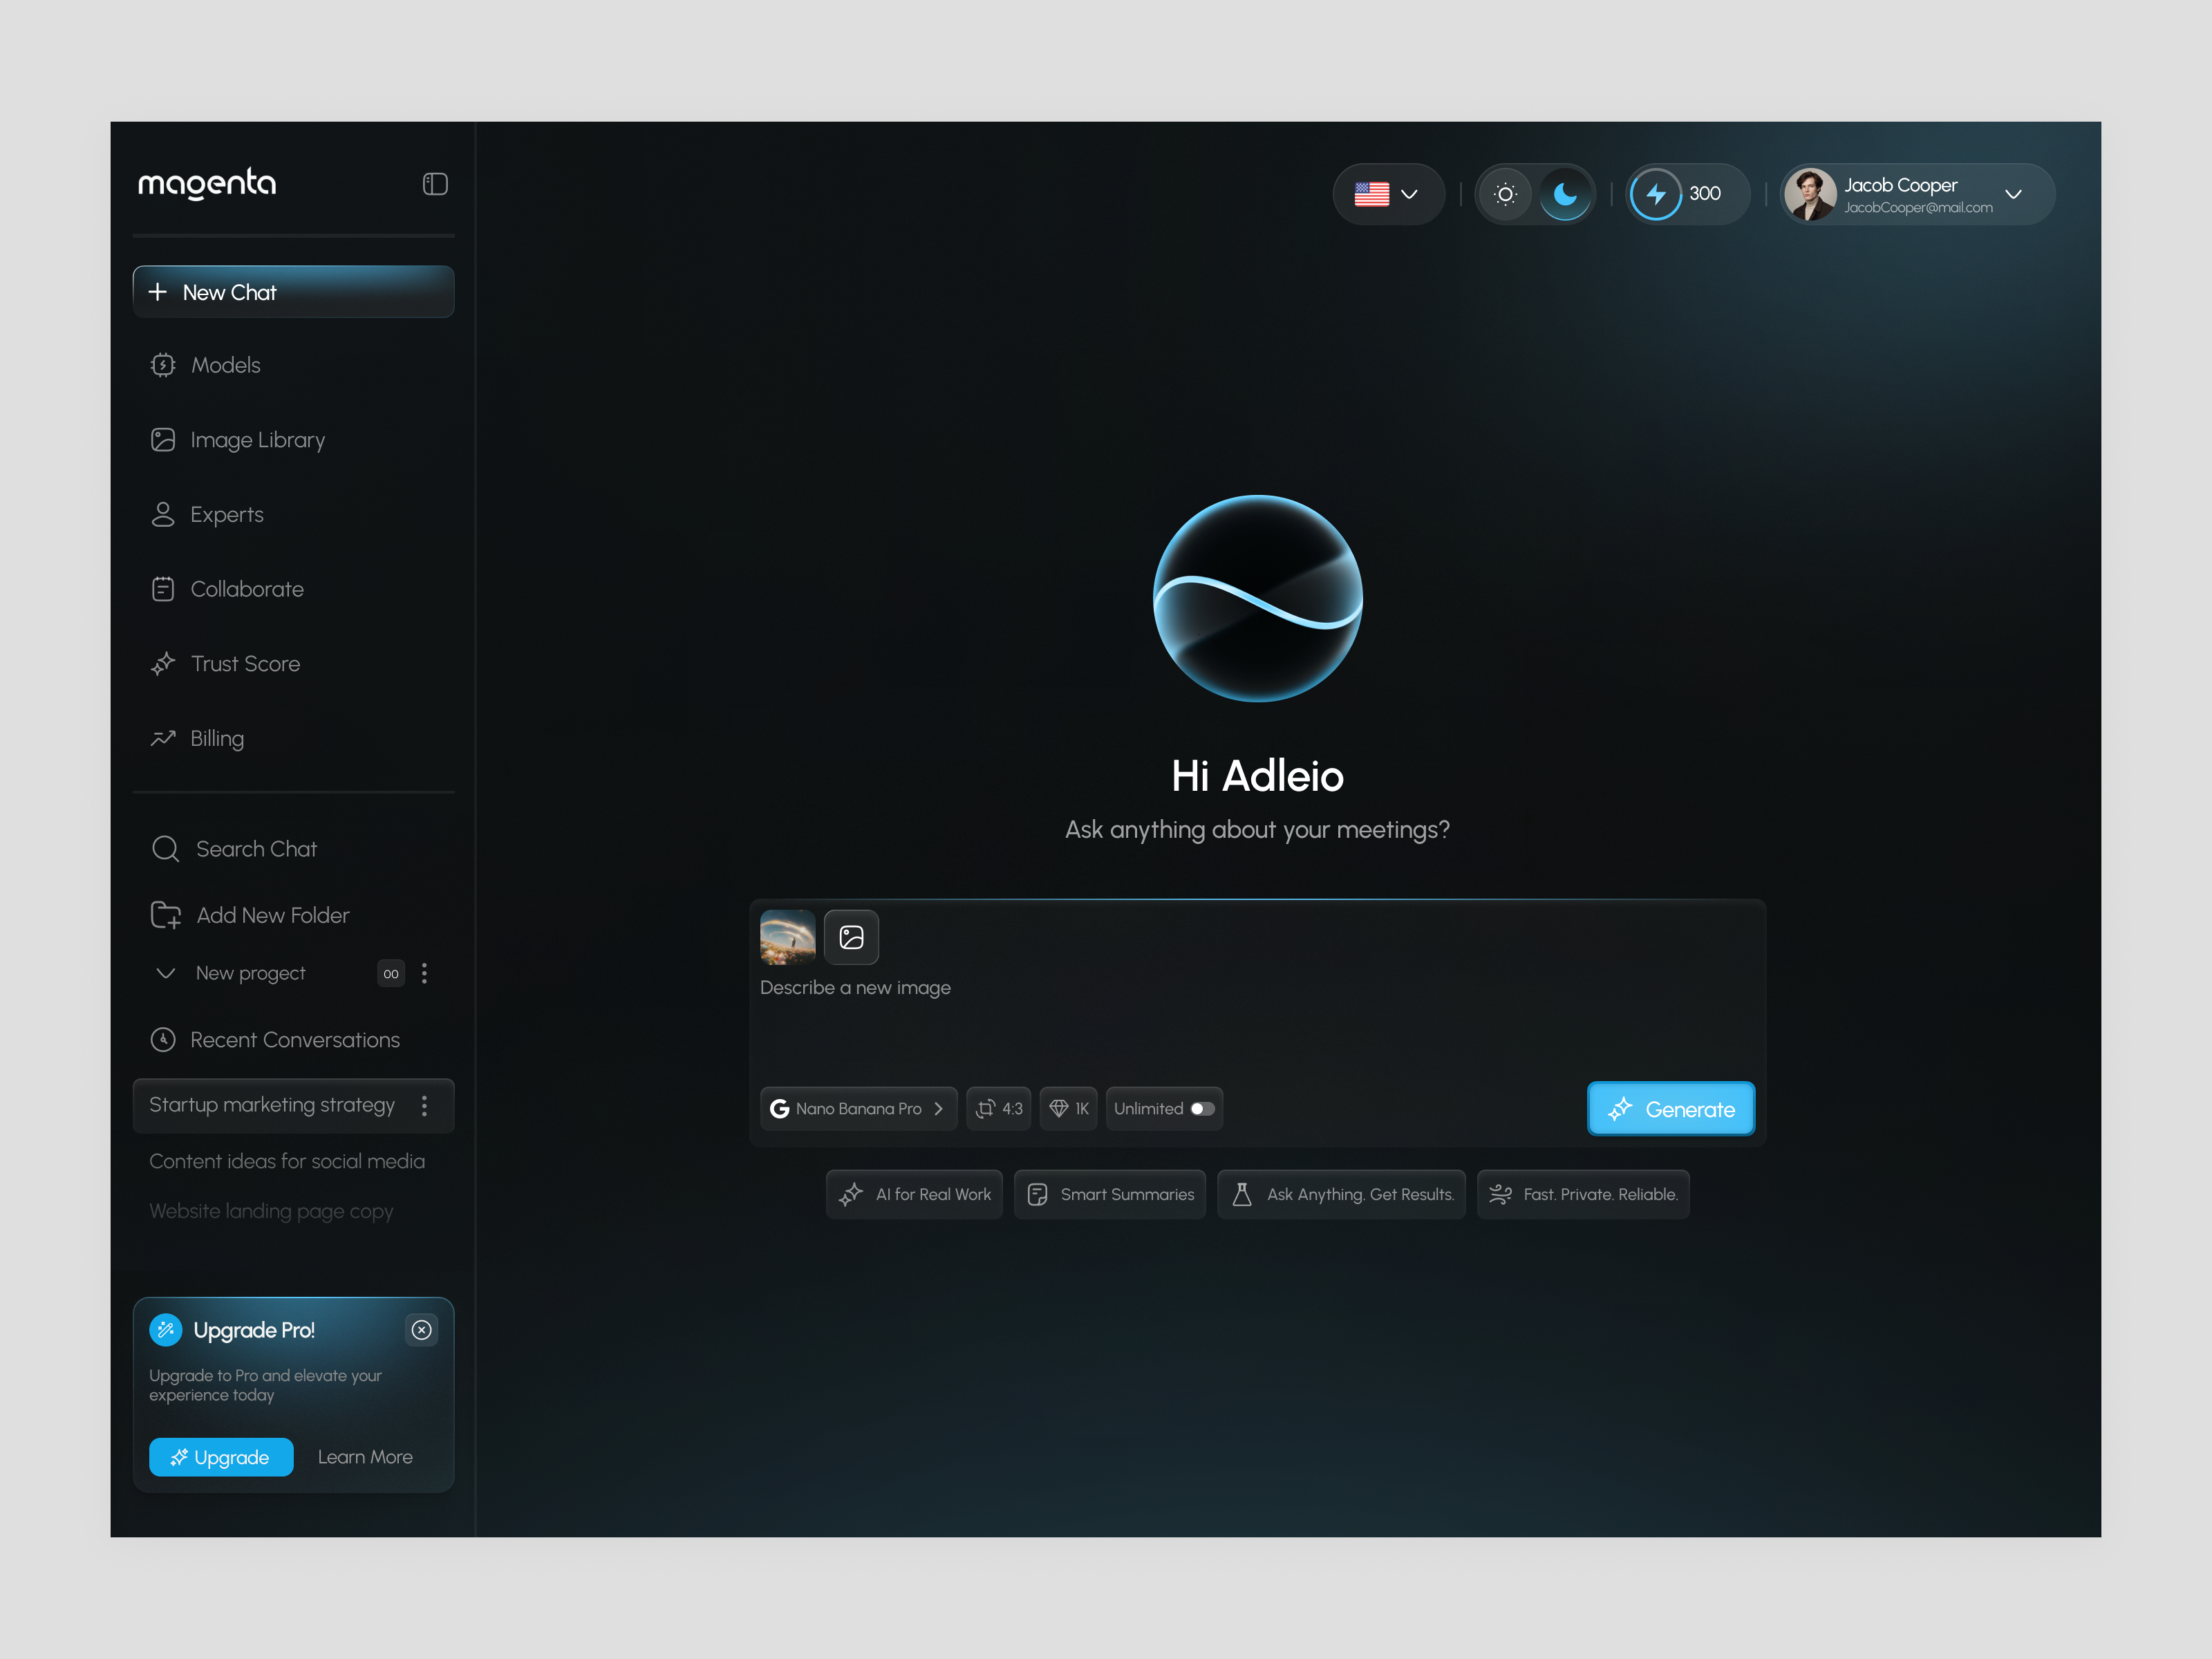Click the Generate button
2212x1659 pixels.
[x=1670, y=1108]
